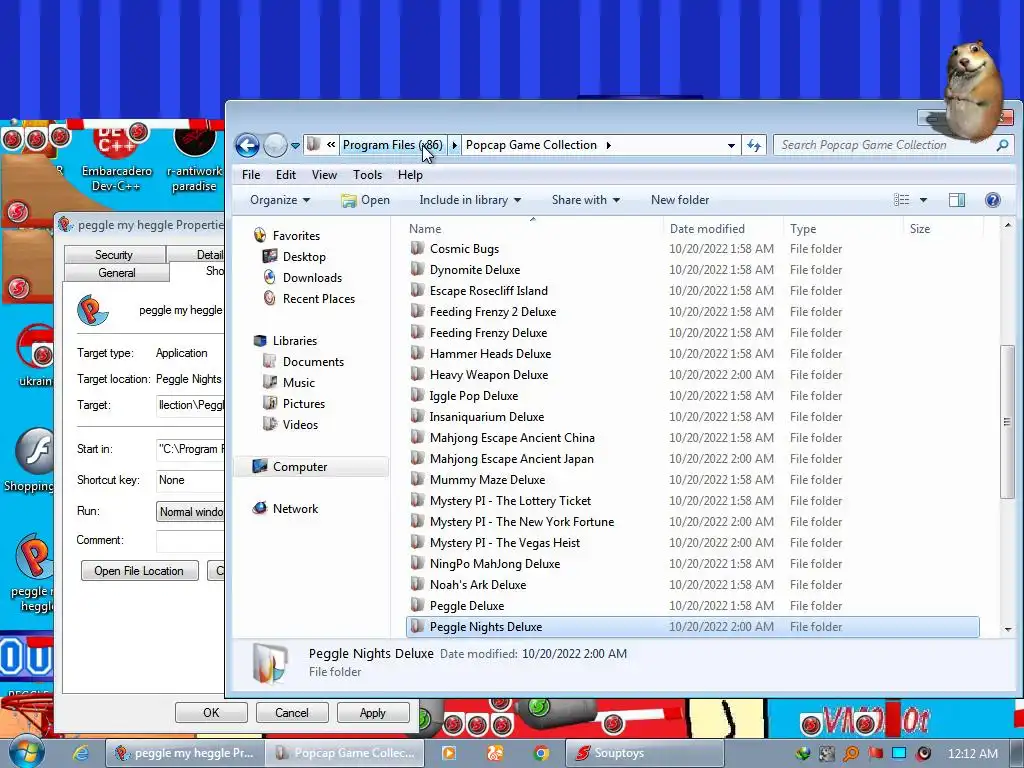Open the File menu
Screen dimensions: 1024x768
tap(251, 175)
